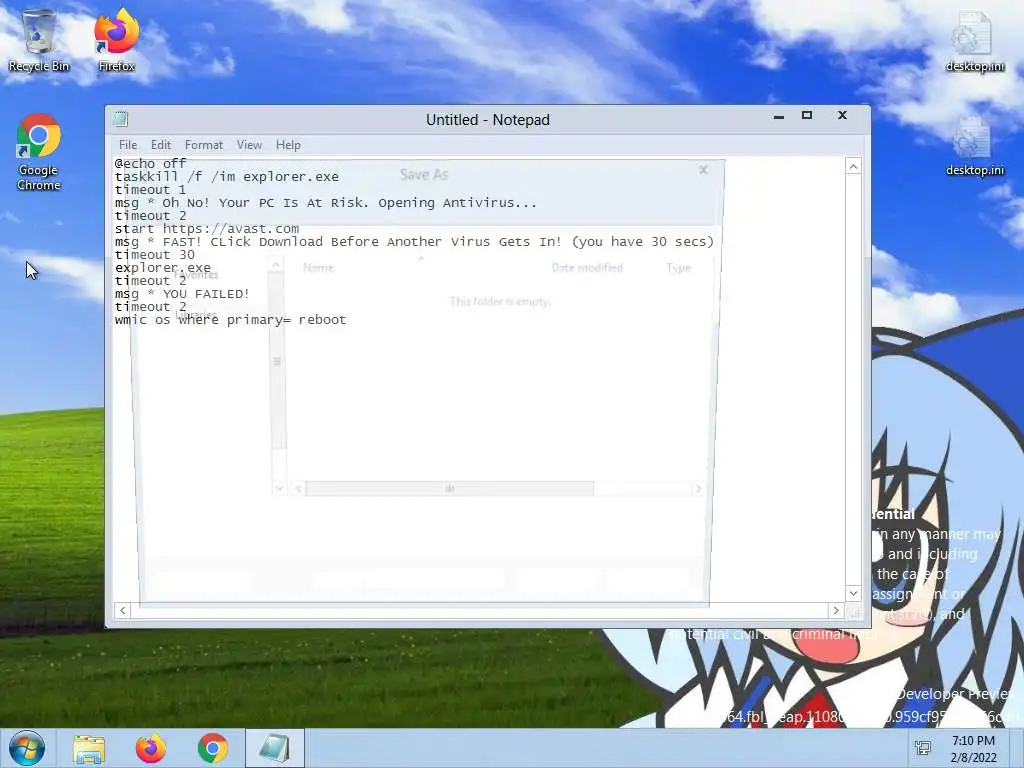
Task: Open the Edit menu in Notepad
Action: 161,145
